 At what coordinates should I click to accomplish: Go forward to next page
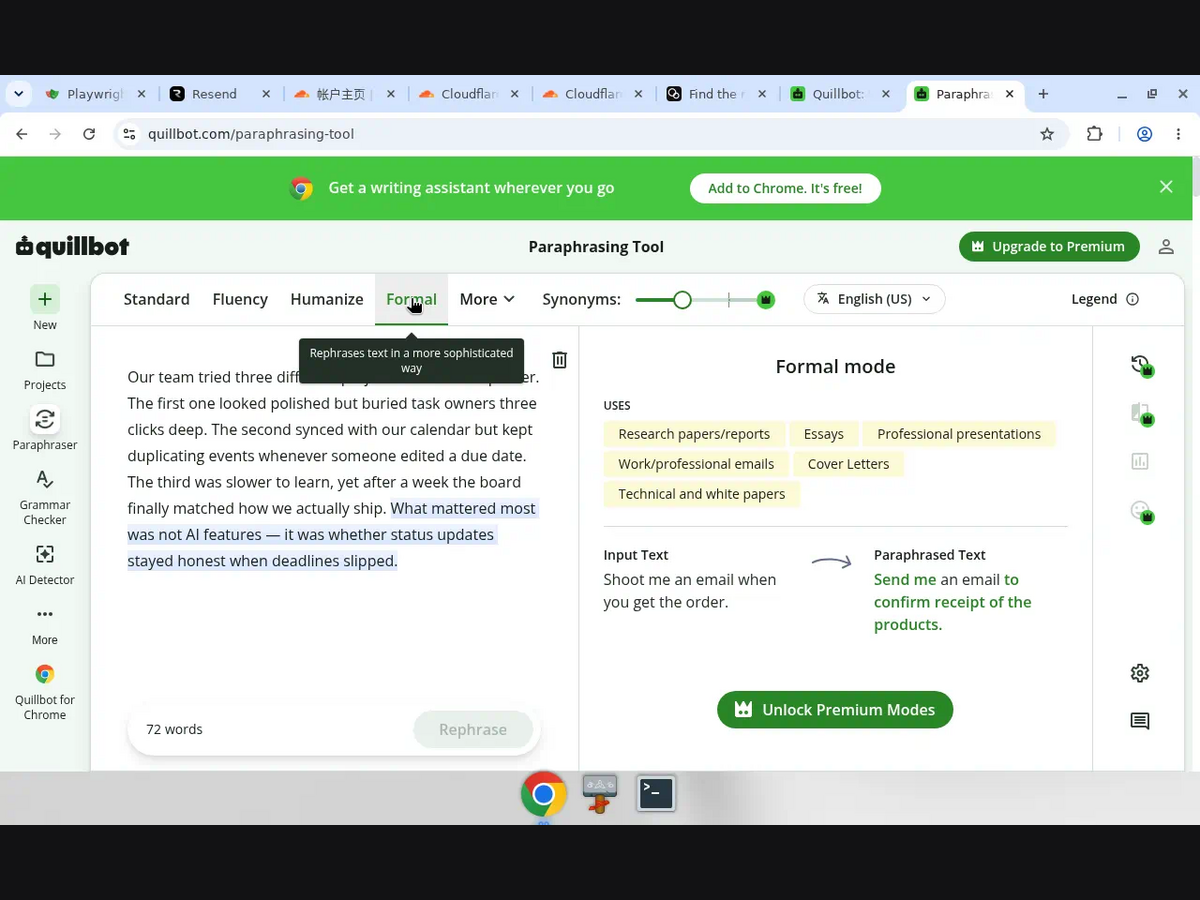pos(55,134)
